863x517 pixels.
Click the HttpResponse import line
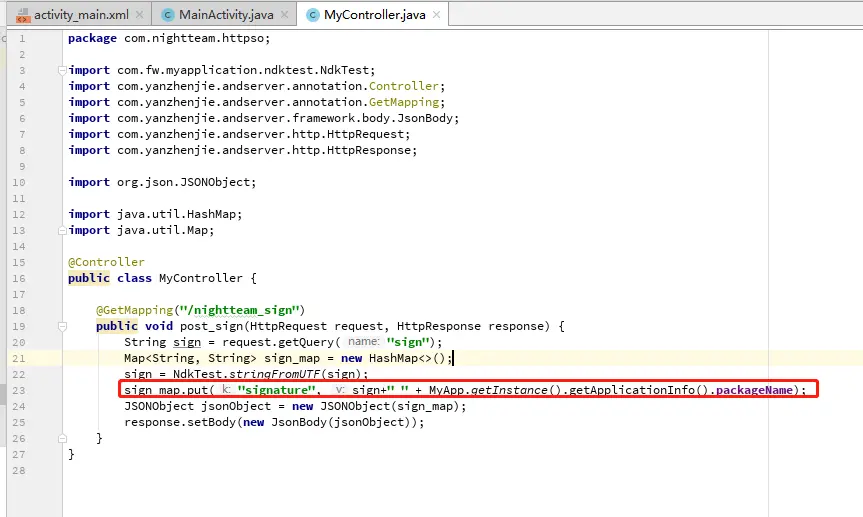[x=243, y=150]
